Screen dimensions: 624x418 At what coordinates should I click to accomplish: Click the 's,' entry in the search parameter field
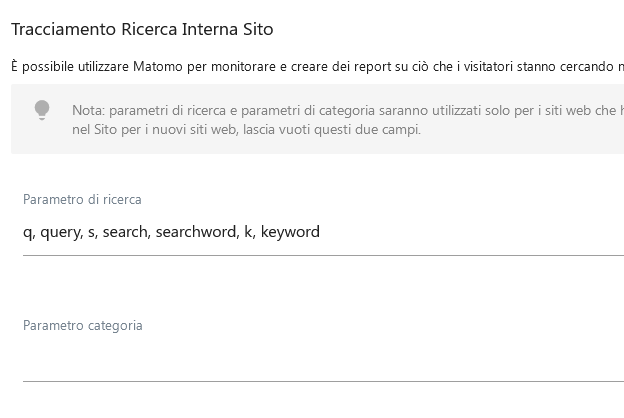92,232
